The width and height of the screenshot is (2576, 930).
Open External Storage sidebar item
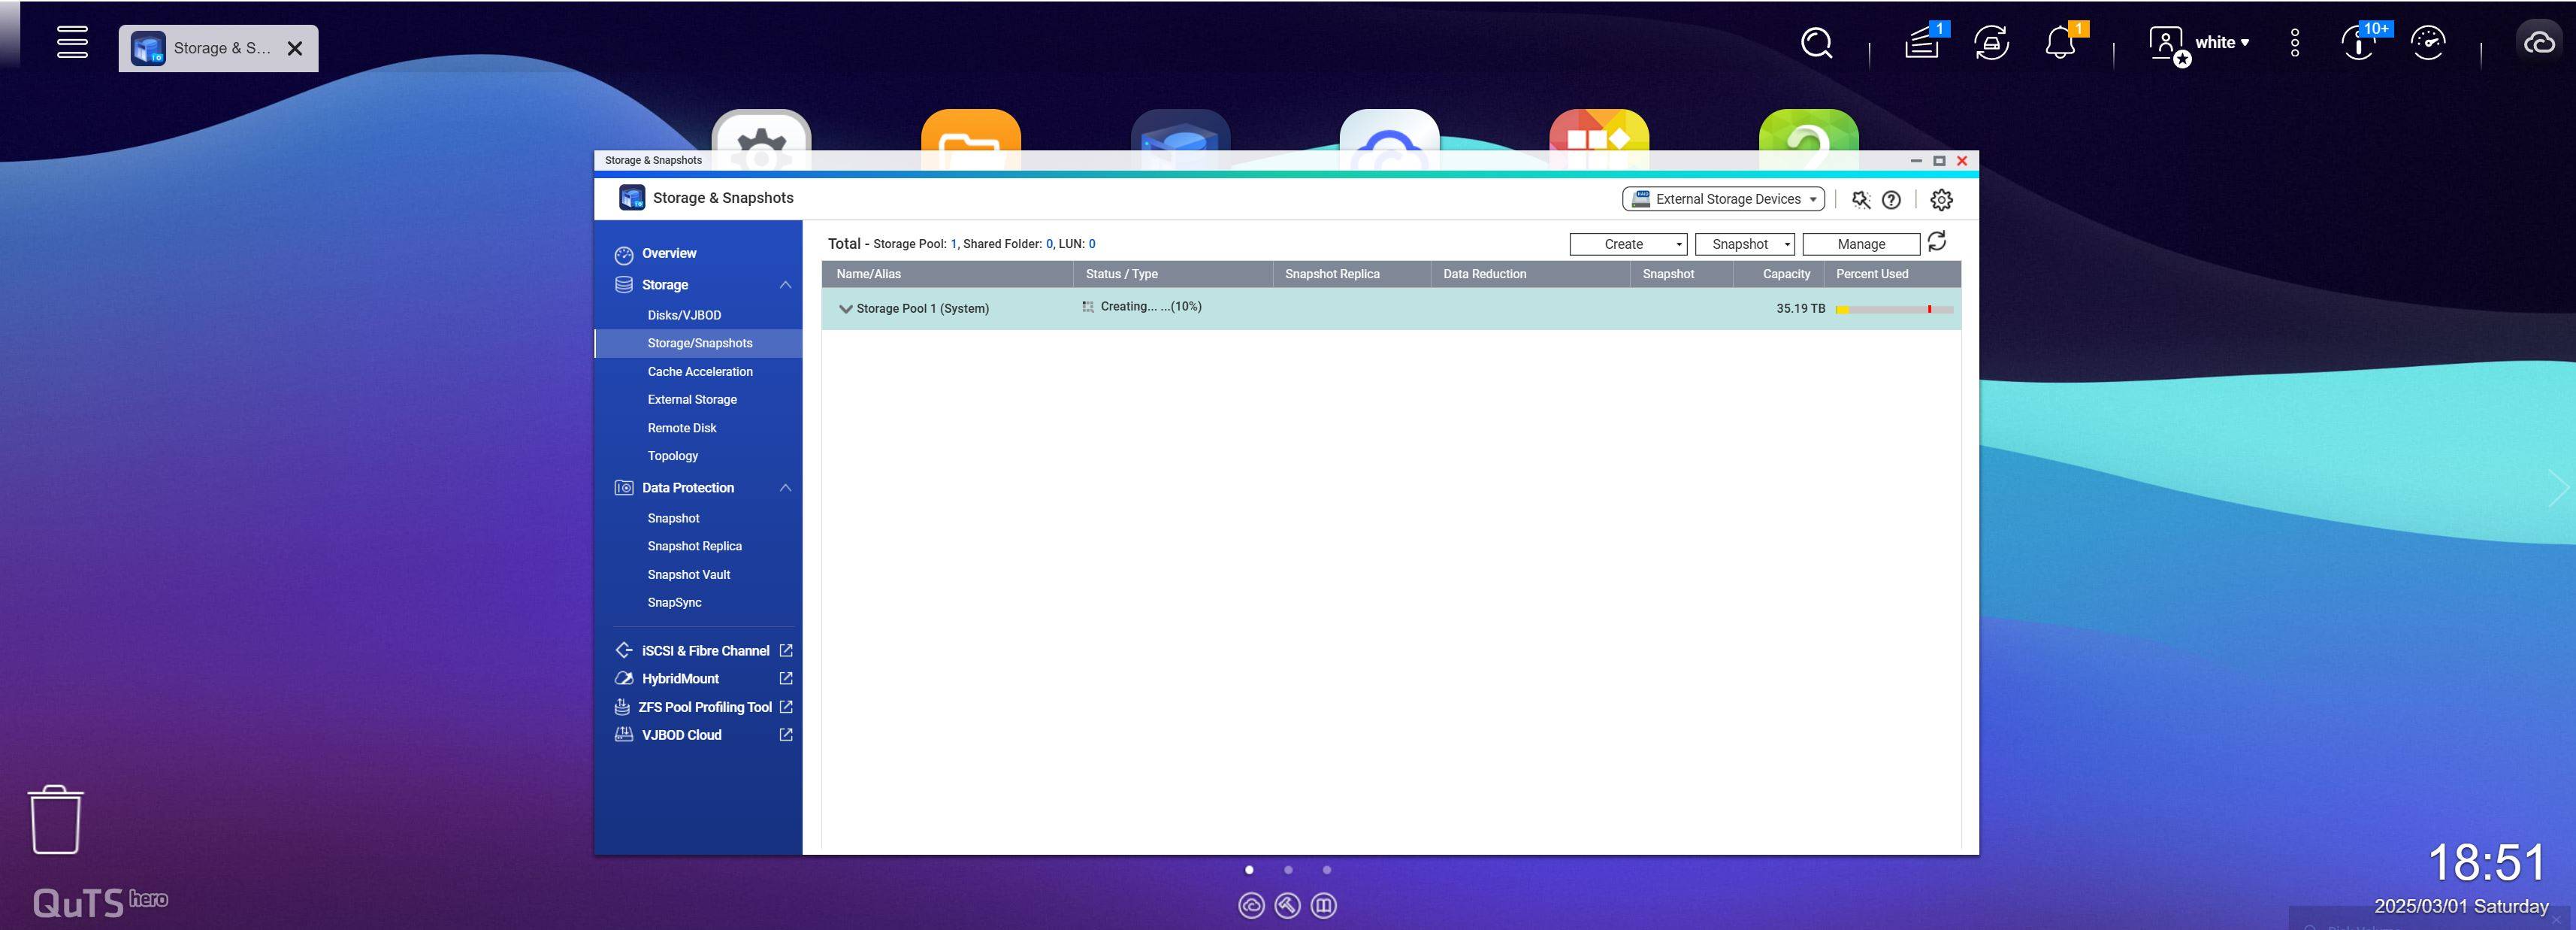pyautogui.click(x=692, y=400)
